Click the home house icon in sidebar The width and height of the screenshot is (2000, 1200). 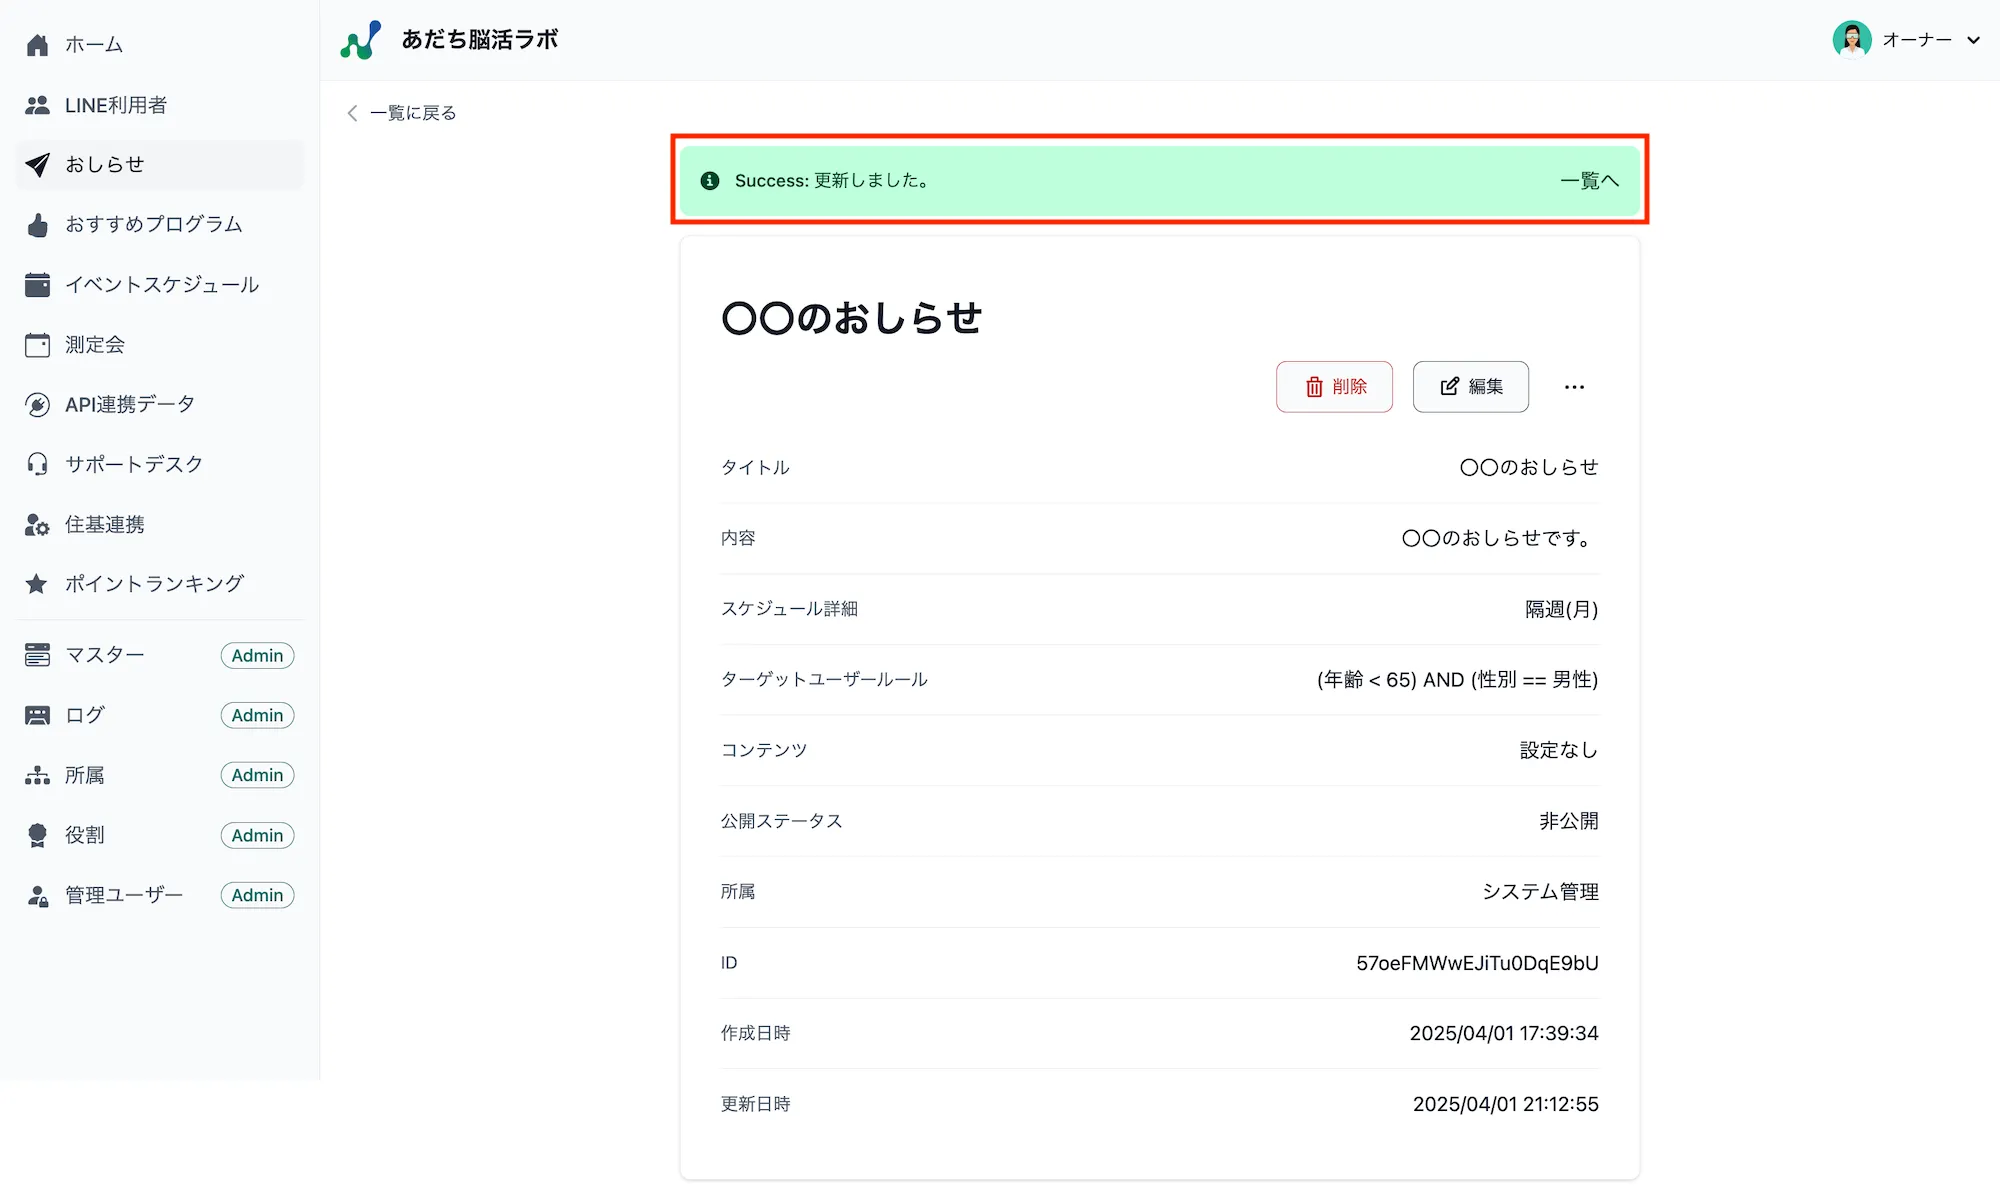coord(37,45)
